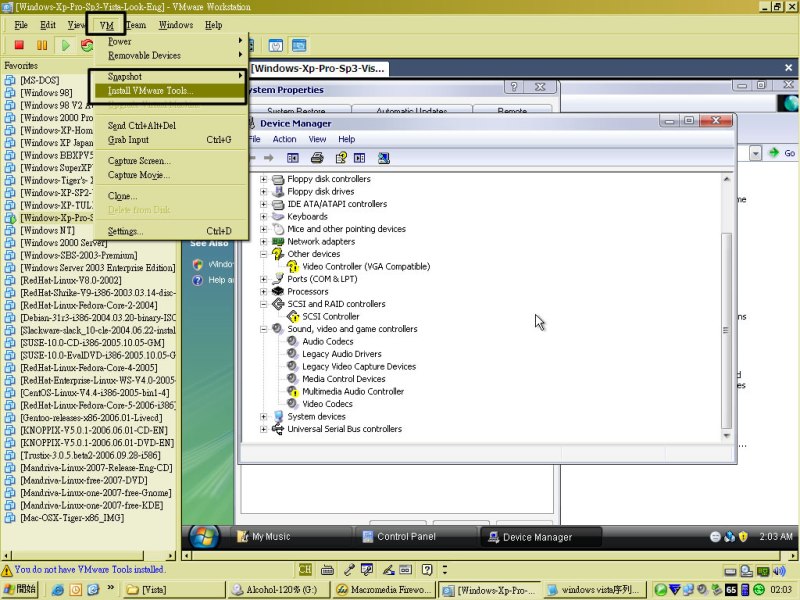
Task: Open the Snapshot submenu
Action: click(168, 77)
